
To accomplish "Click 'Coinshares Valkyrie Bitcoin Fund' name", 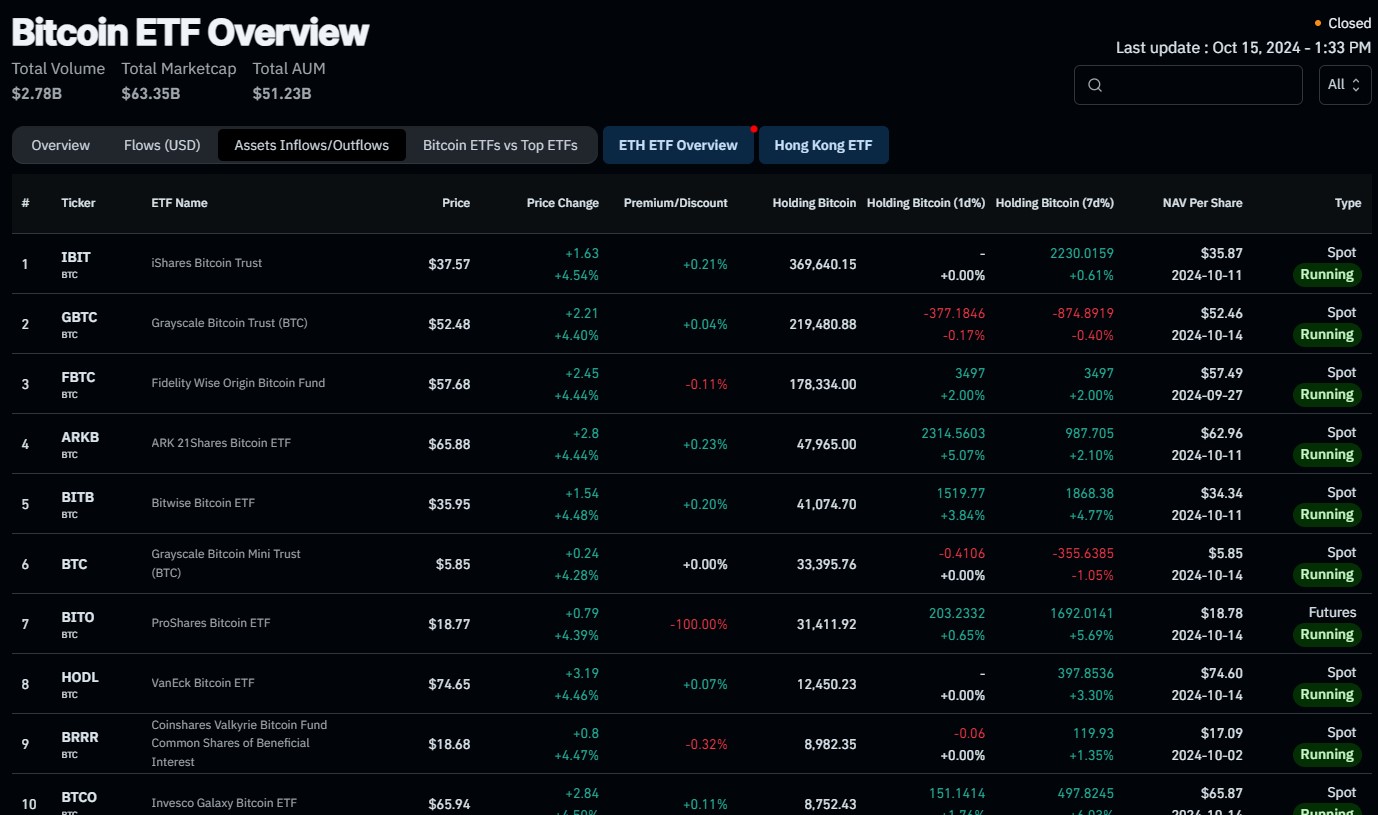I will tap(239, 743).
